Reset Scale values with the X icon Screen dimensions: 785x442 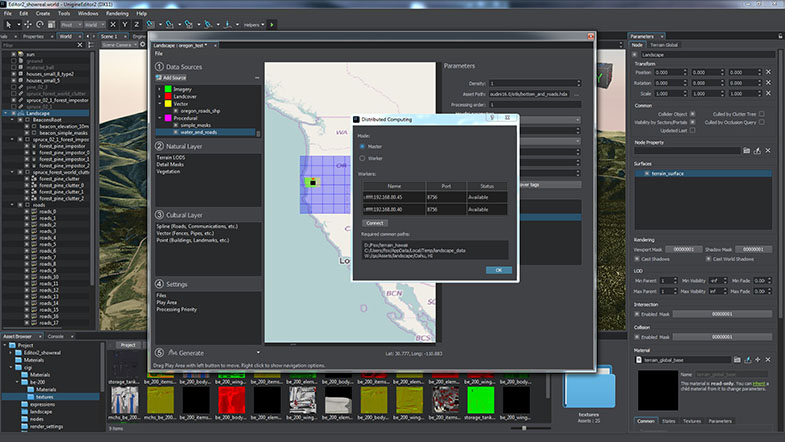click(768, 94)
